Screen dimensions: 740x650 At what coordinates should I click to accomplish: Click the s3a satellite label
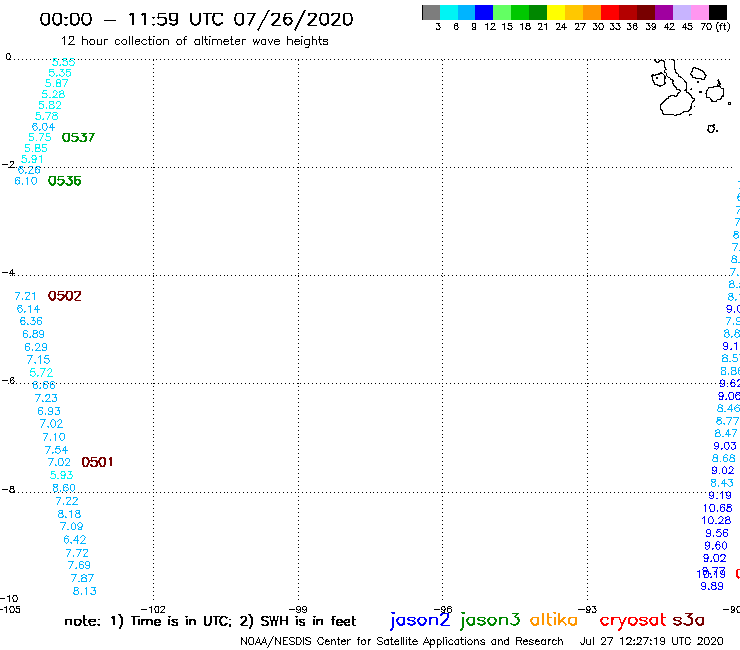pos(688,621)
